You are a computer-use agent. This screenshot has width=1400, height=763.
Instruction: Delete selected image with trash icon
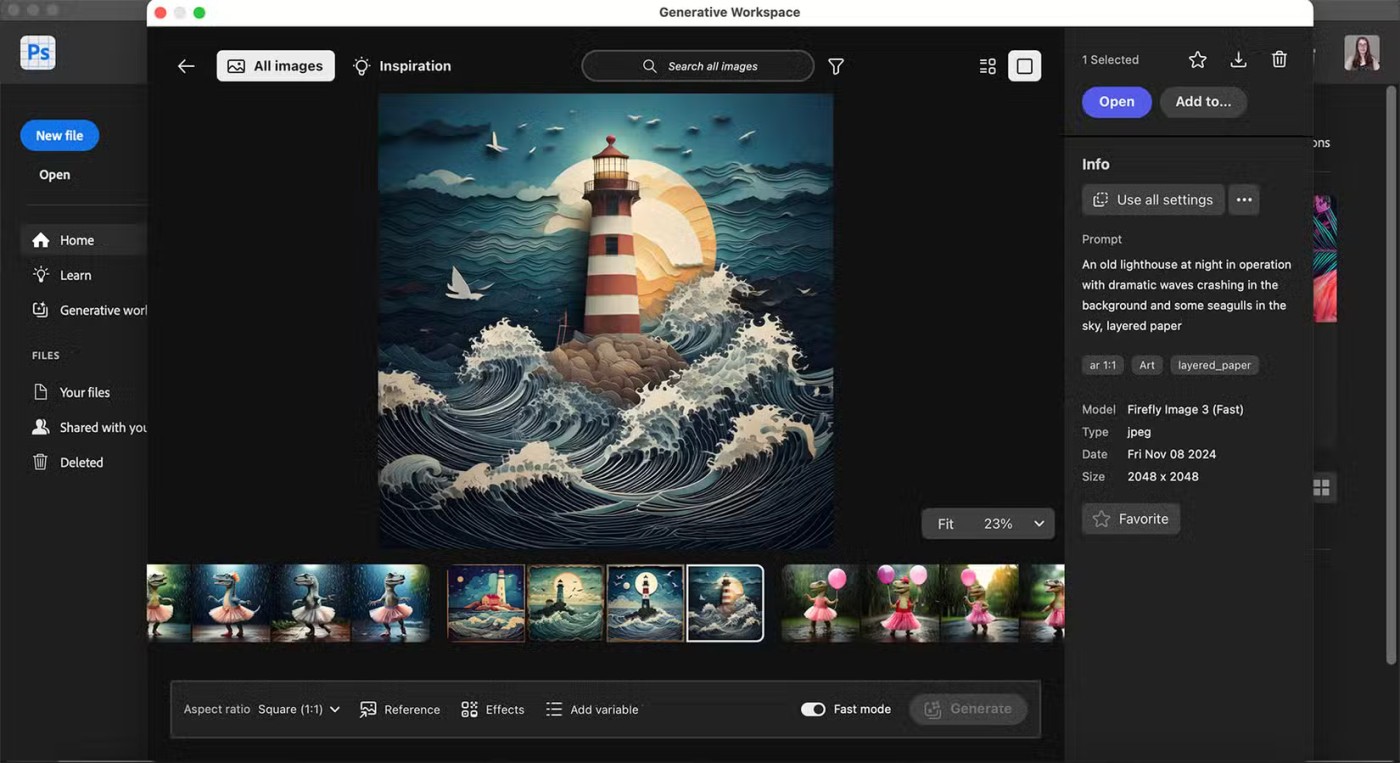[x=1279, y=60]
